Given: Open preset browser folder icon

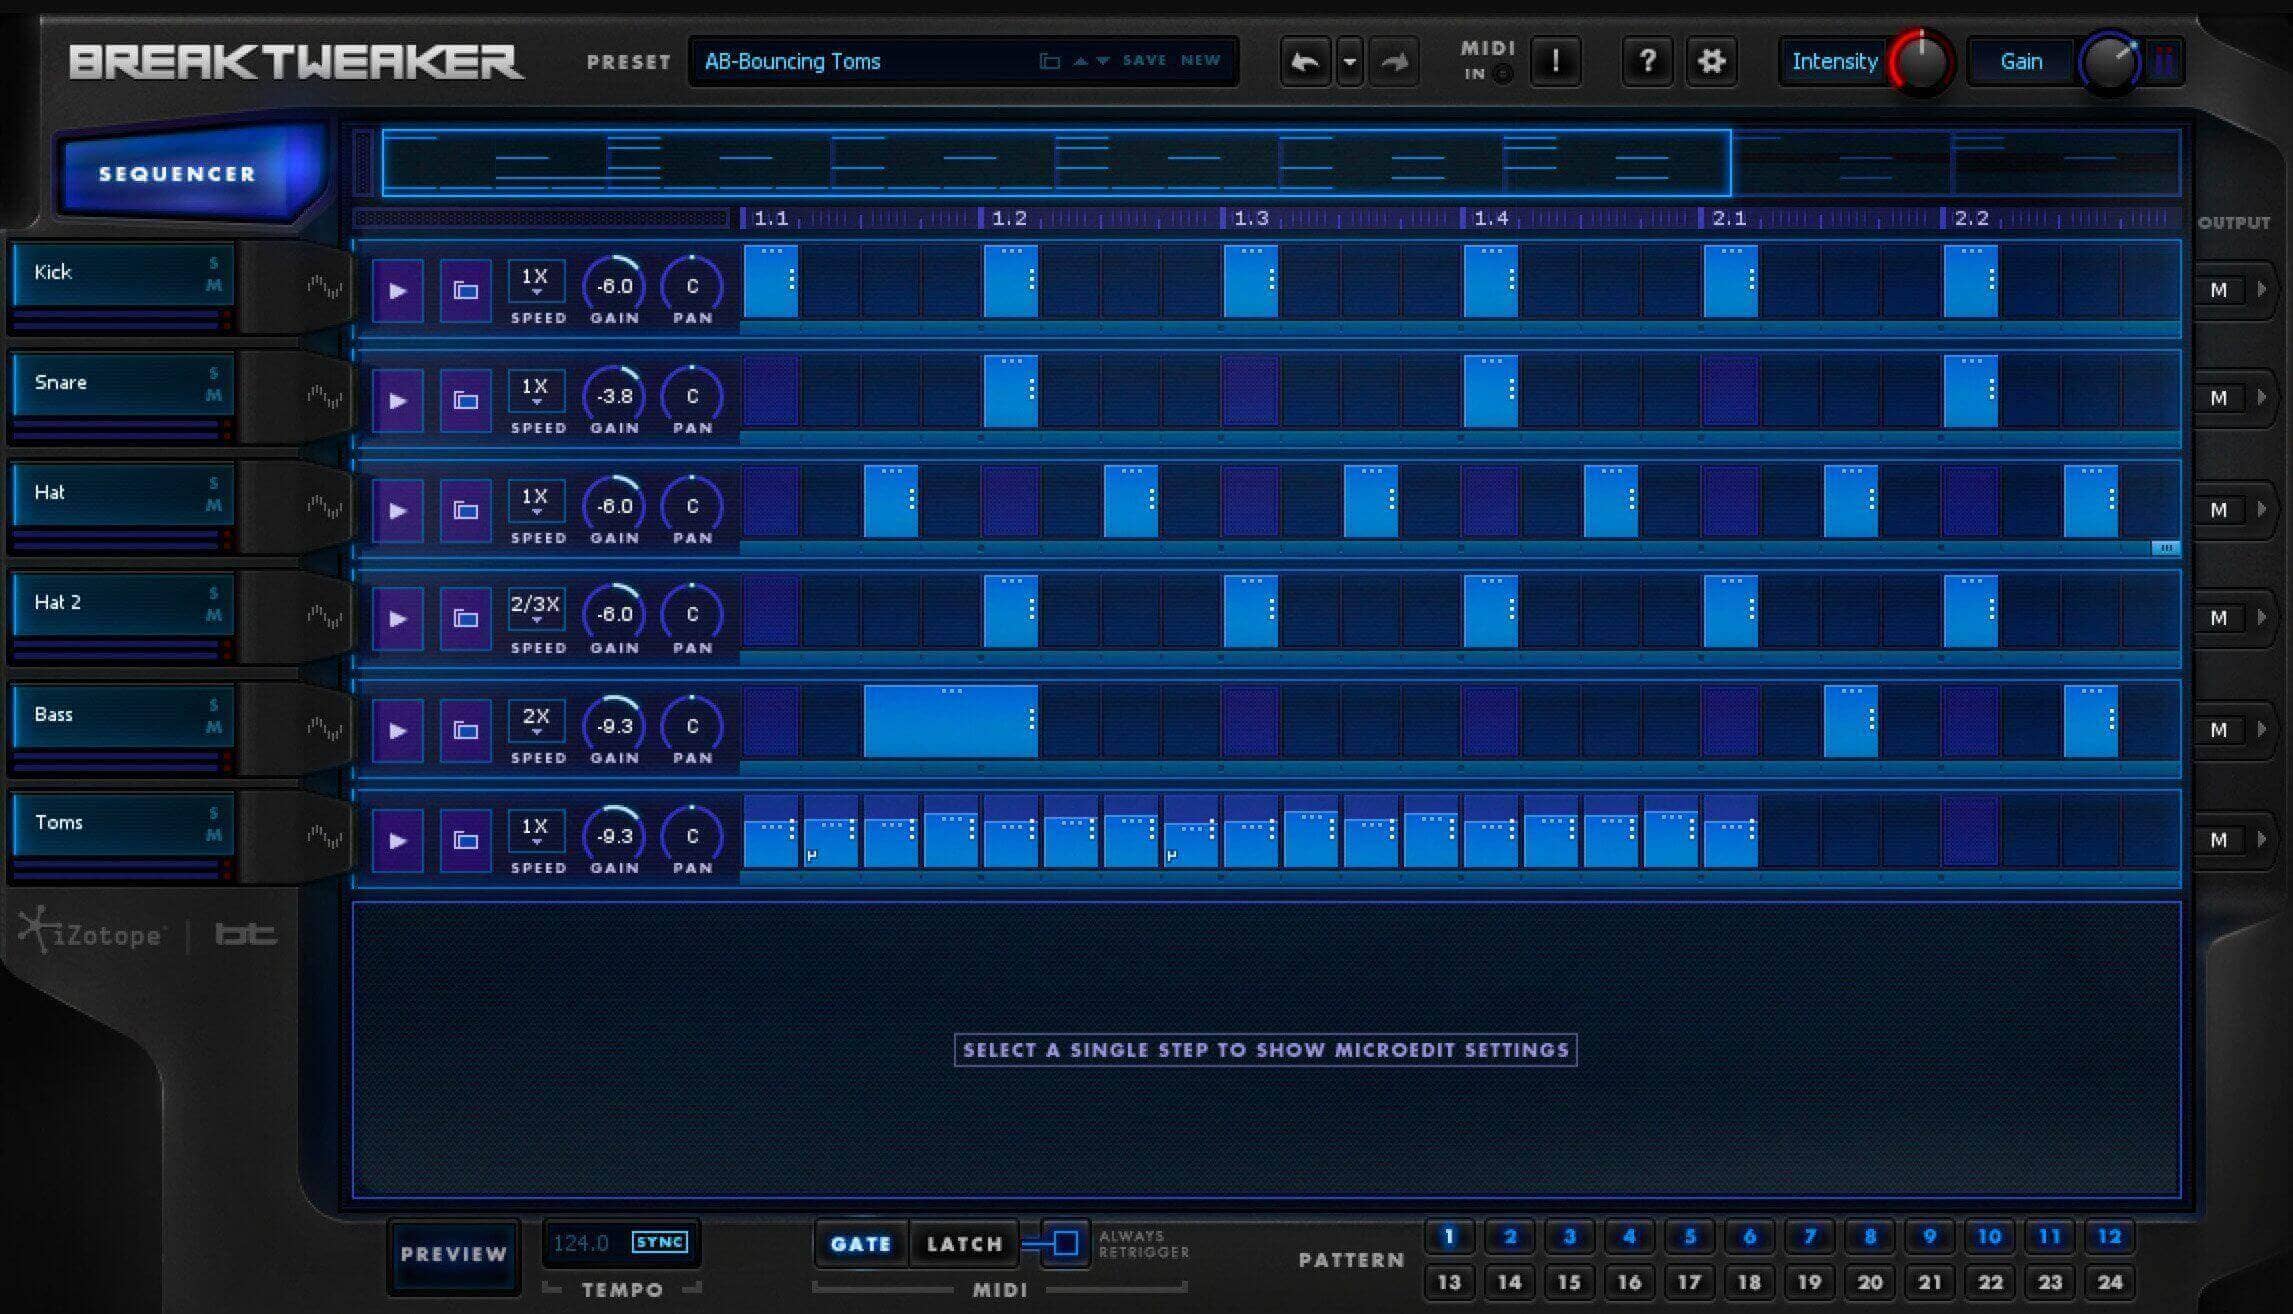Looking at the screenshot, I should [x=1049, y=61].
